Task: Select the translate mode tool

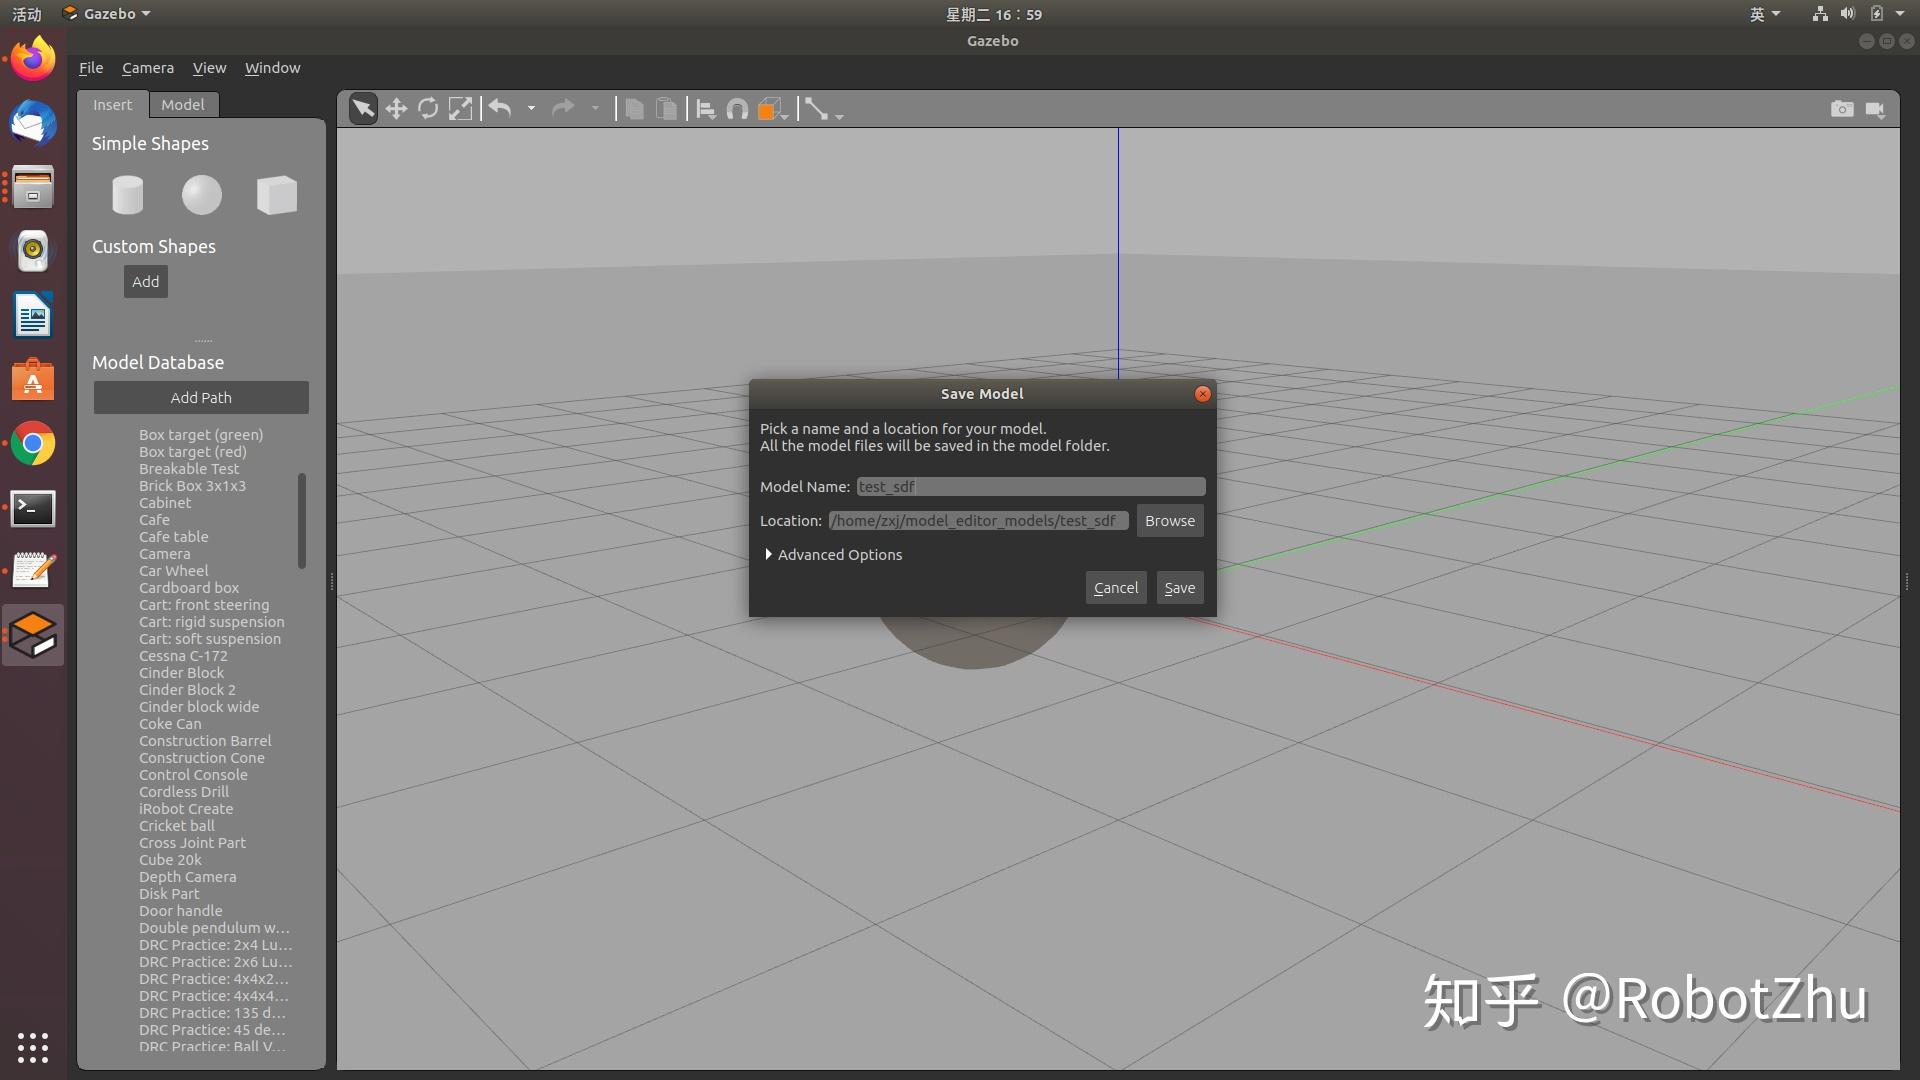Action: pos(396,109)
